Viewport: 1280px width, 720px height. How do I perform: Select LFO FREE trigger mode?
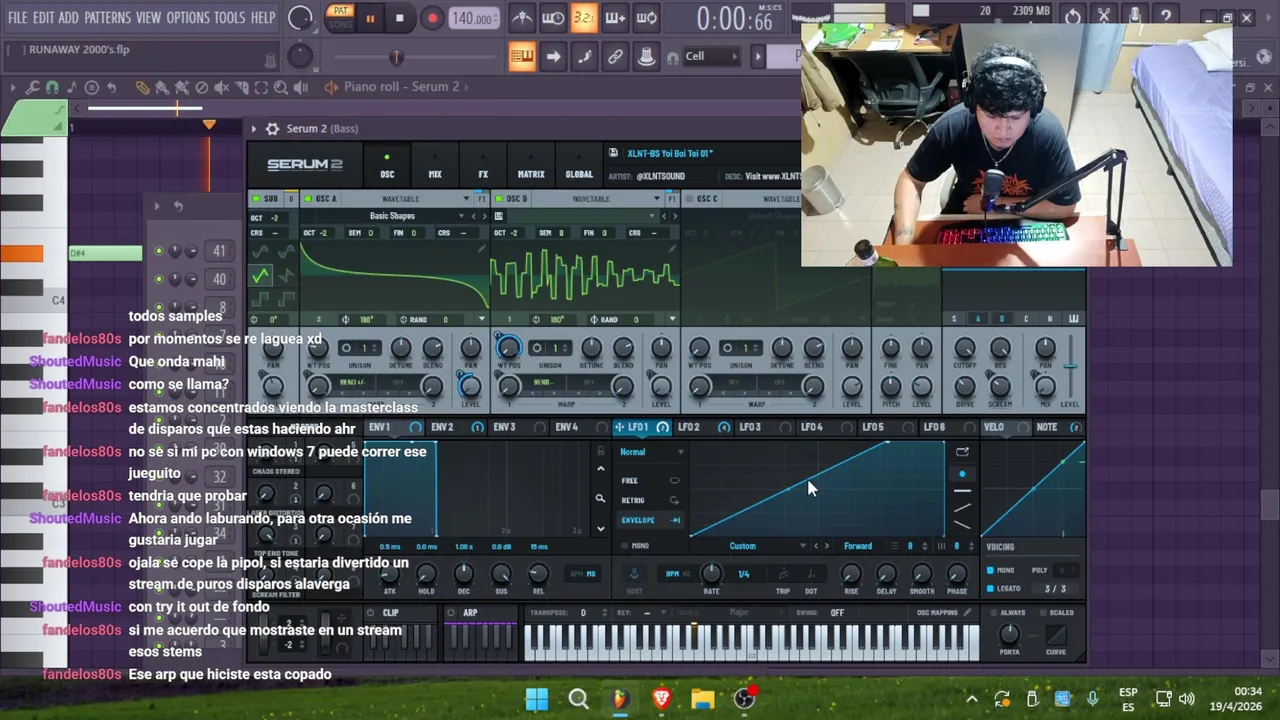[650, 480]
